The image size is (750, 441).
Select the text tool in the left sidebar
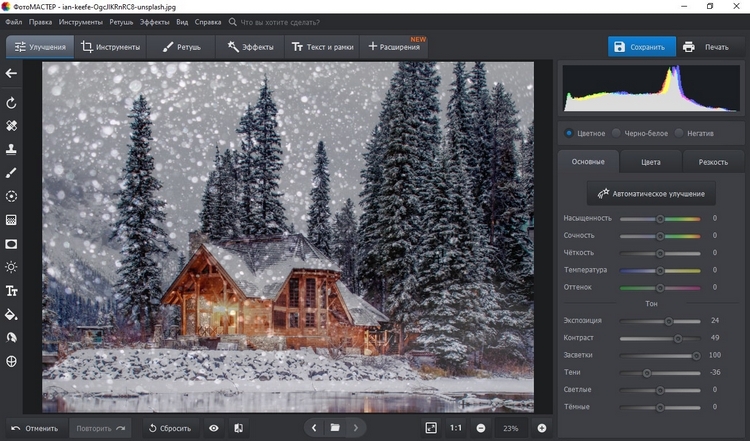click(11, 291)
